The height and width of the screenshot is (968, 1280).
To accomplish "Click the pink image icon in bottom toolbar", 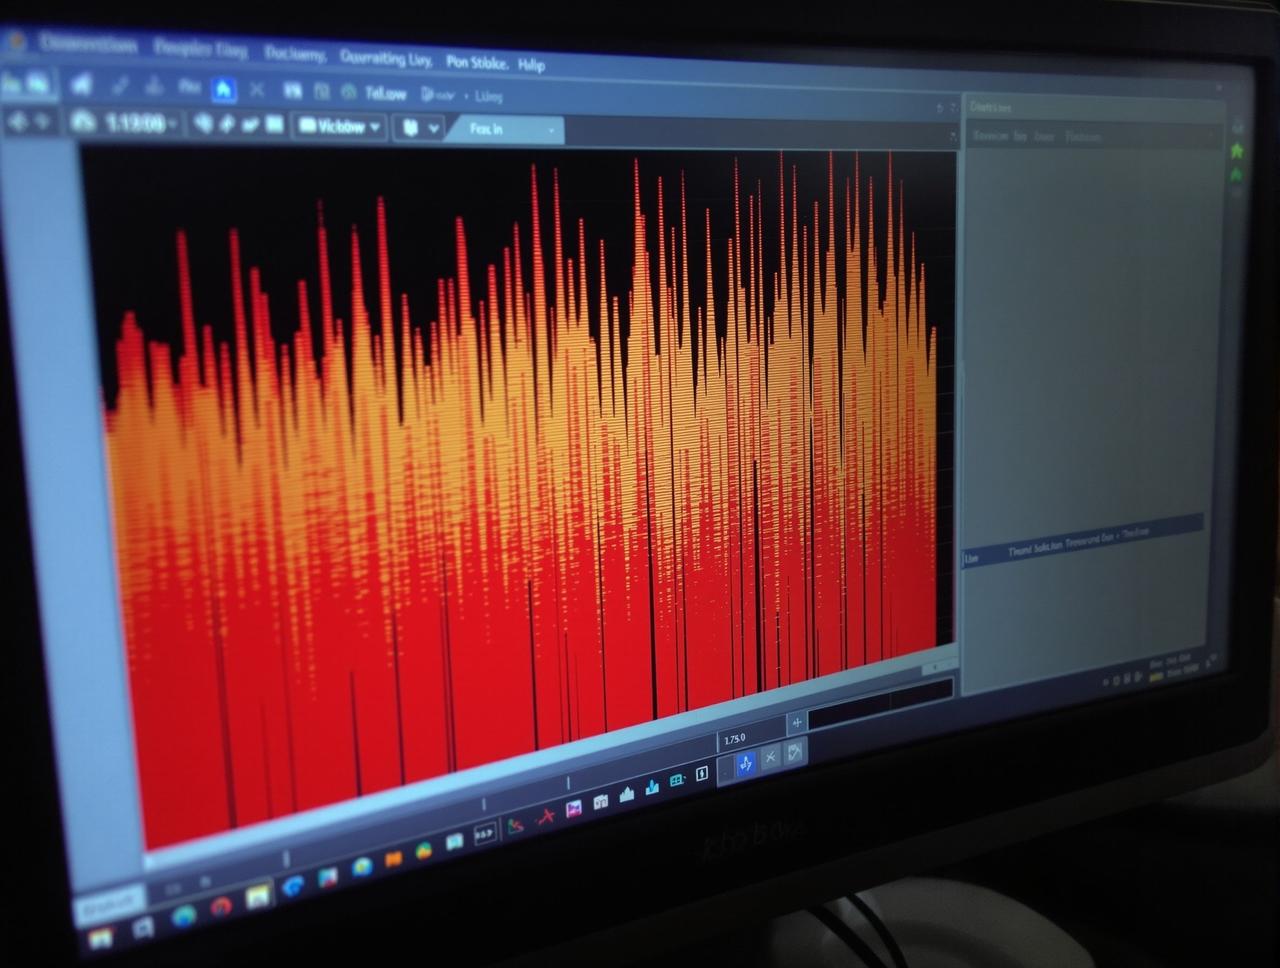I will [x=574, y=809].
